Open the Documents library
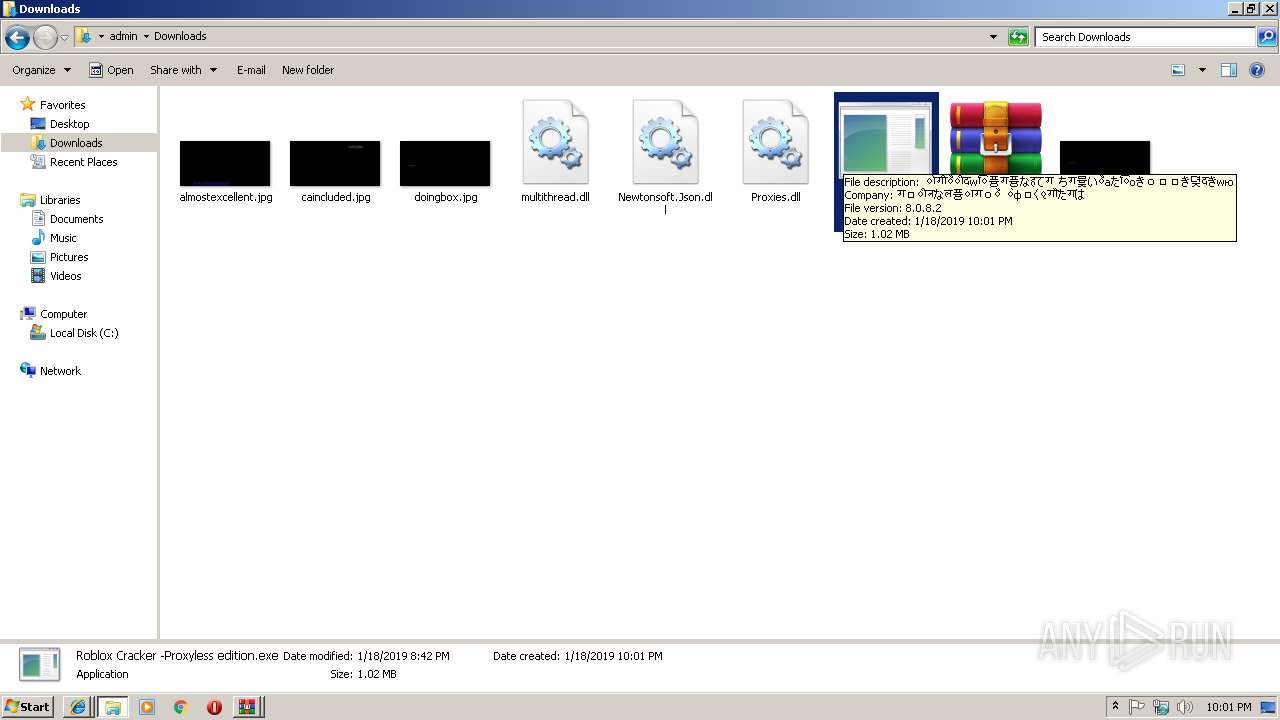 (76, 219)
